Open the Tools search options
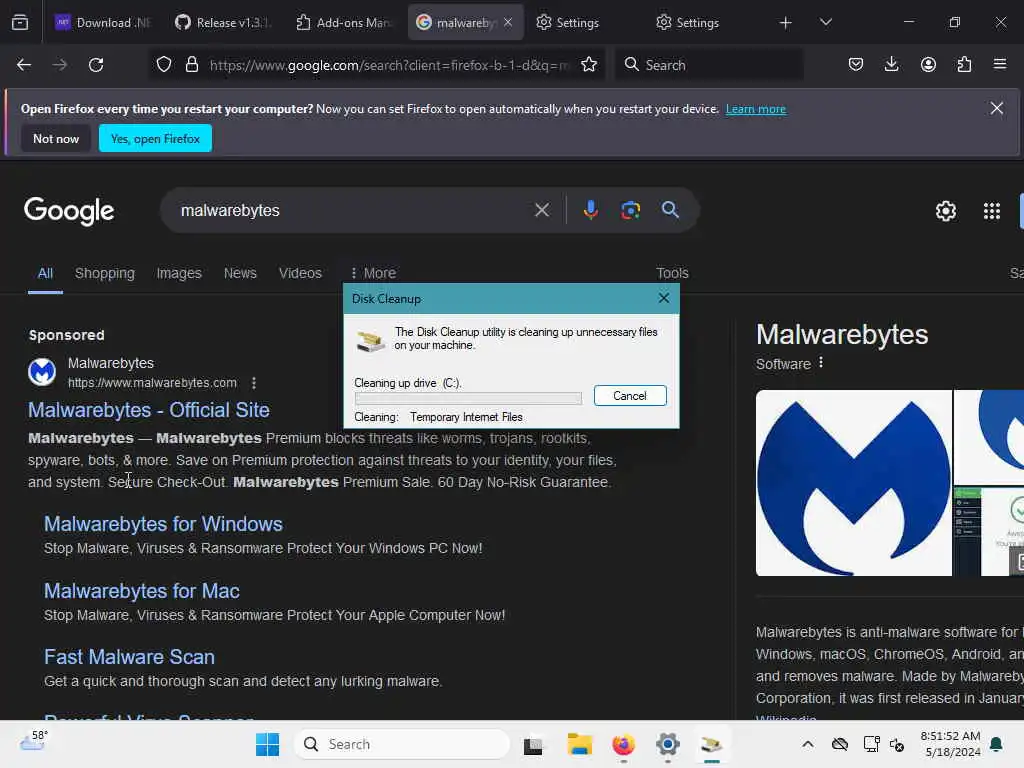Viewport: 1024px width, 768px height. coord(672,273)
